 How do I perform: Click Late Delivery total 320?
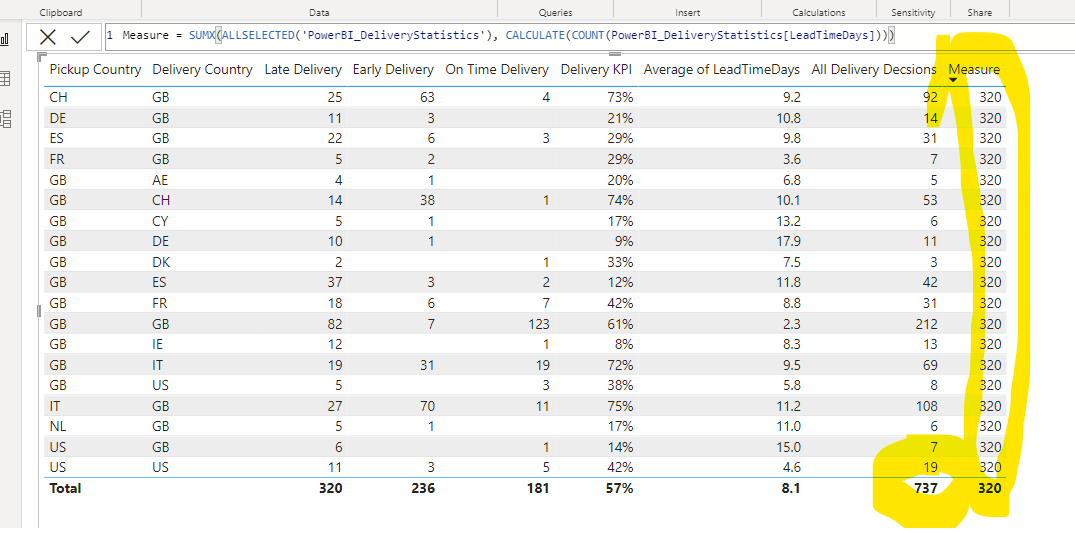tap(330, 488)
